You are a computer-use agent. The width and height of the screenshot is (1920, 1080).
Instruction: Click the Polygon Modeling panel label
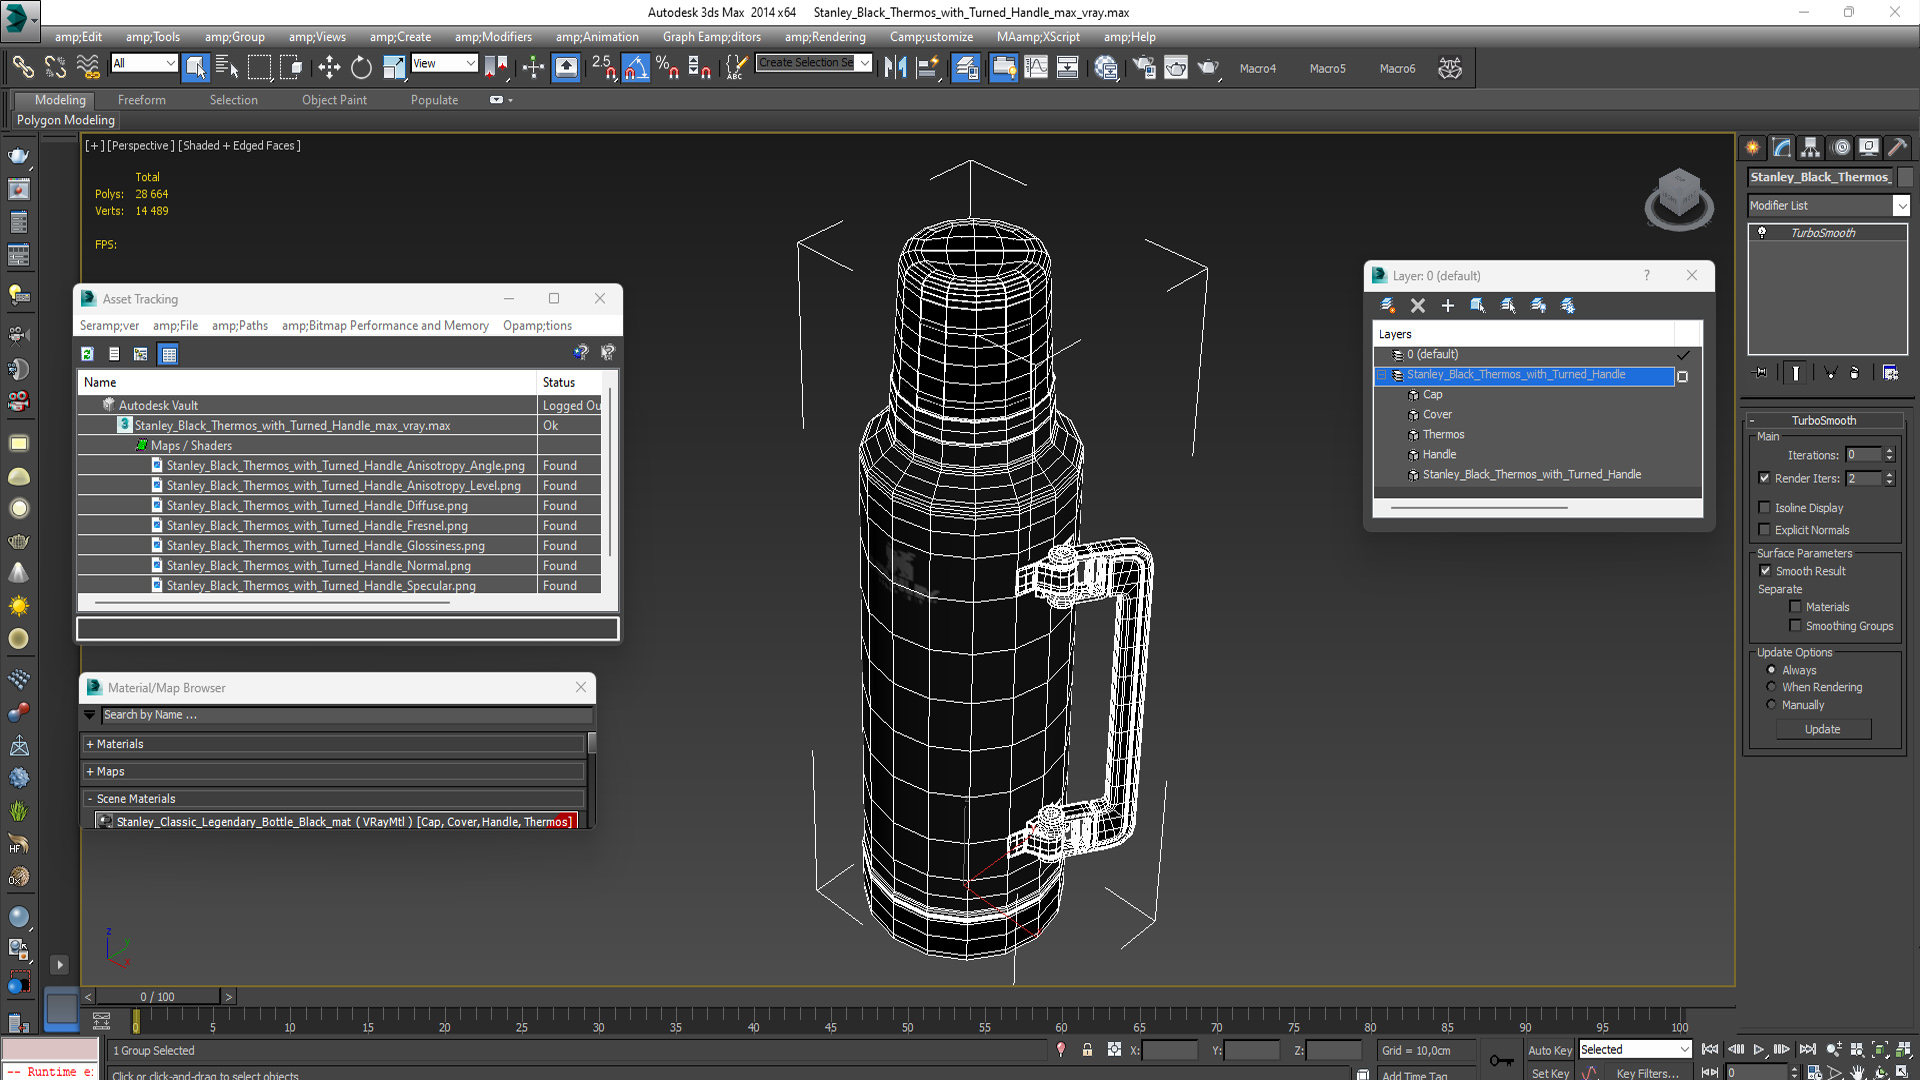(x=66, y=120)
